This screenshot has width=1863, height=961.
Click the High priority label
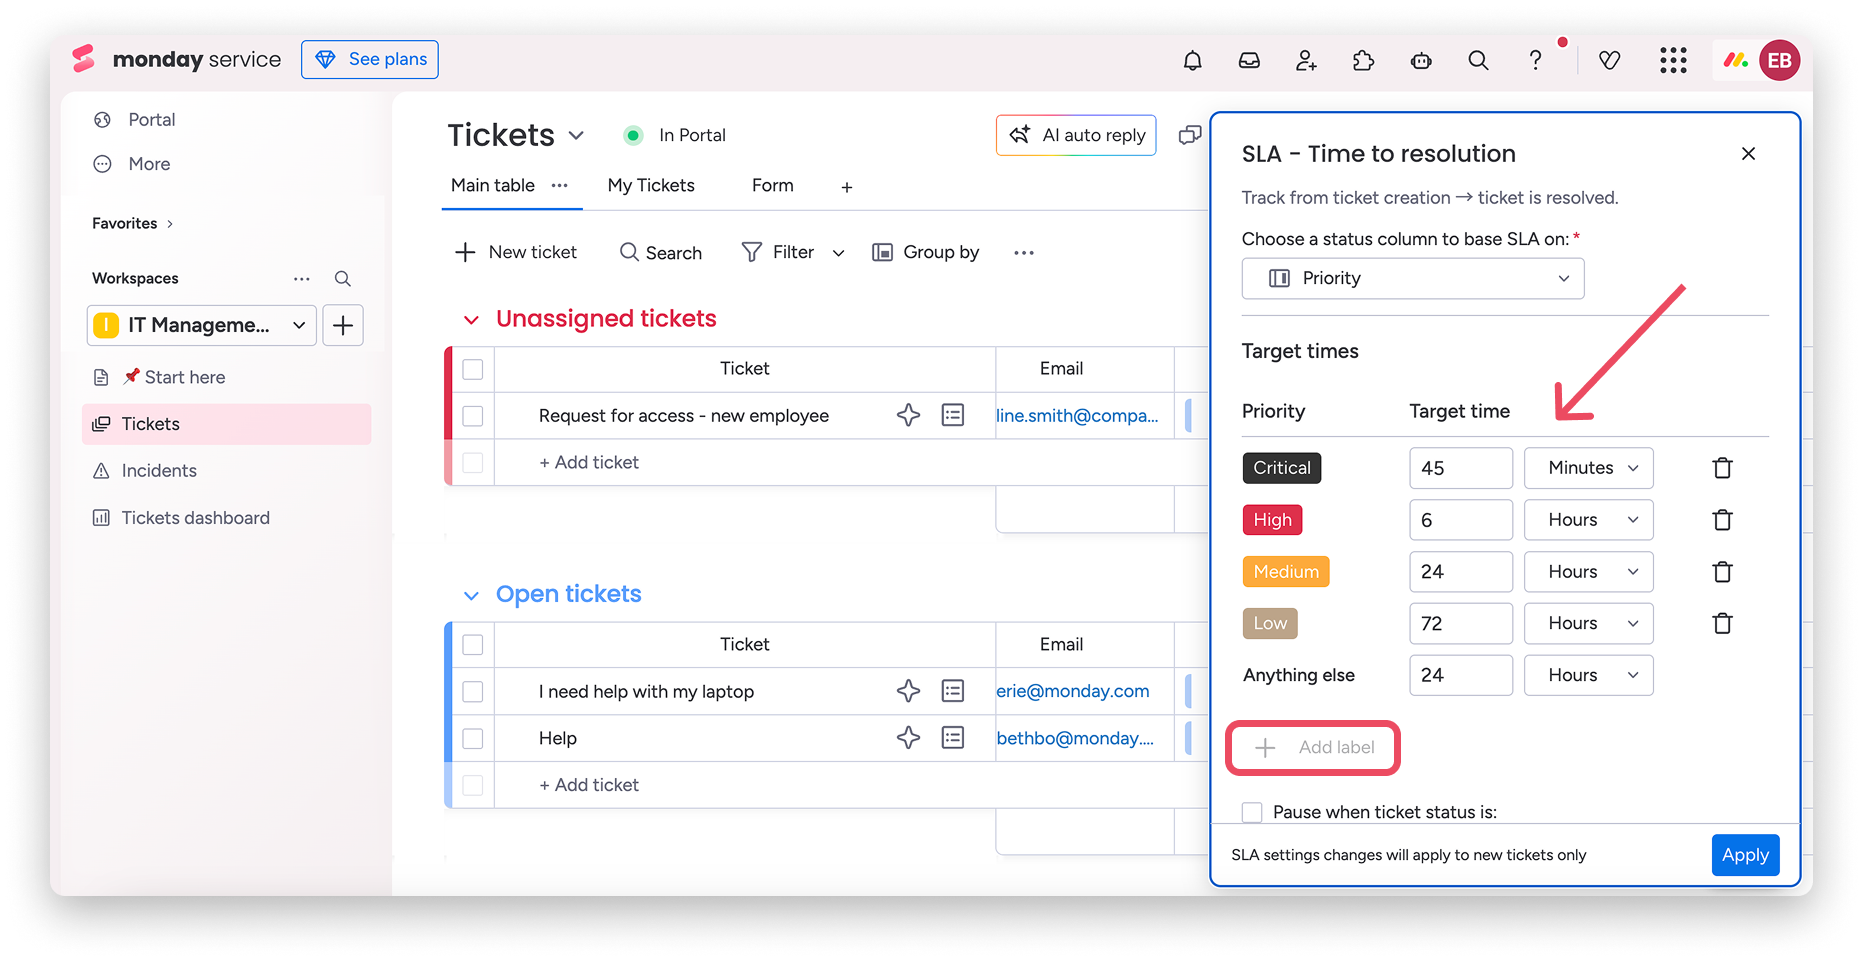point(1273,520)
